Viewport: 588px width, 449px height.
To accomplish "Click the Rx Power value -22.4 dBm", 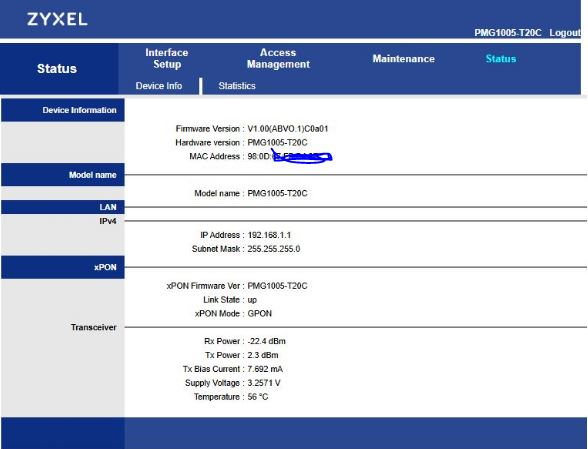I will pos(266,341).
